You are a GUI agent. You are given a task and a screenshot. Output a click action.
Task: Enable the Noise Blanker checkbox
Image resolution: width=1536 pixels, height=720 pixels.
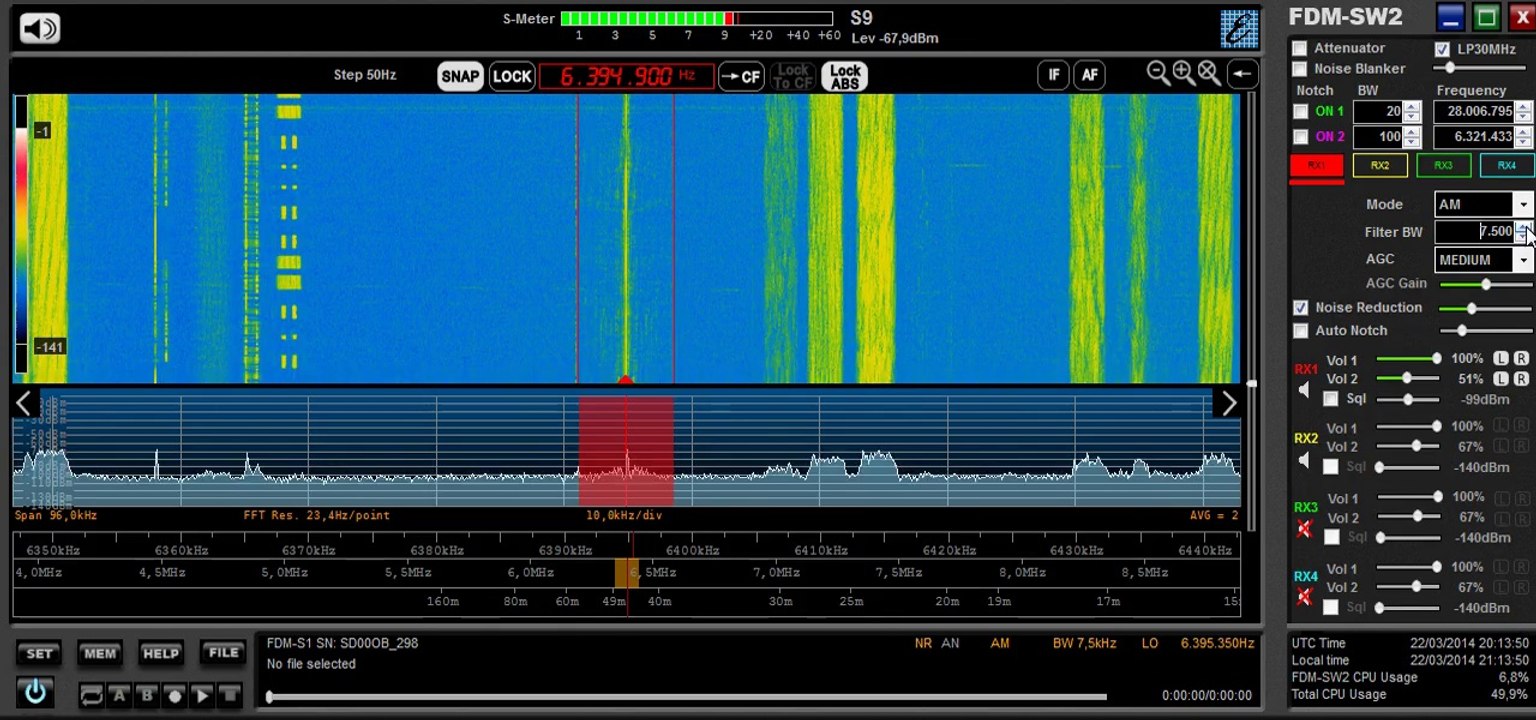pyautogui.click(x=1300, y=69)
